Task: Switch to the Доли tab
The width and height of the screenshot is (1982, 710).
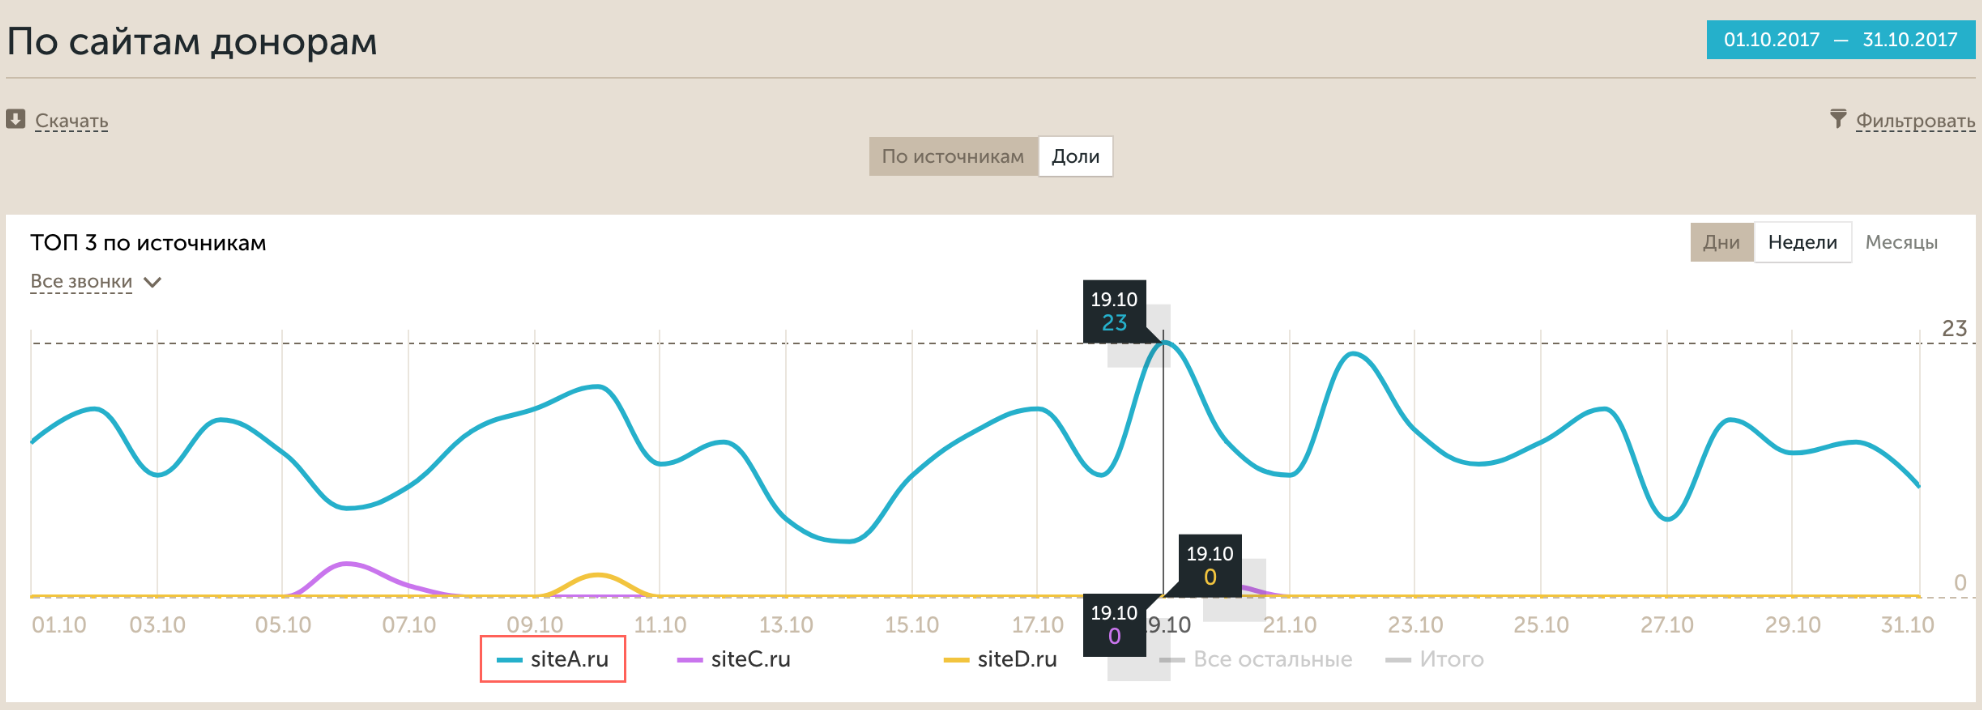Action: [1075, 157]
